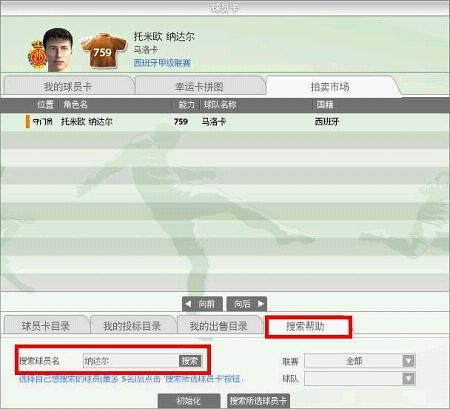
Task: Click the 搜索 button beside the name field
Action: pyautogui.click(x=190, y=361)
